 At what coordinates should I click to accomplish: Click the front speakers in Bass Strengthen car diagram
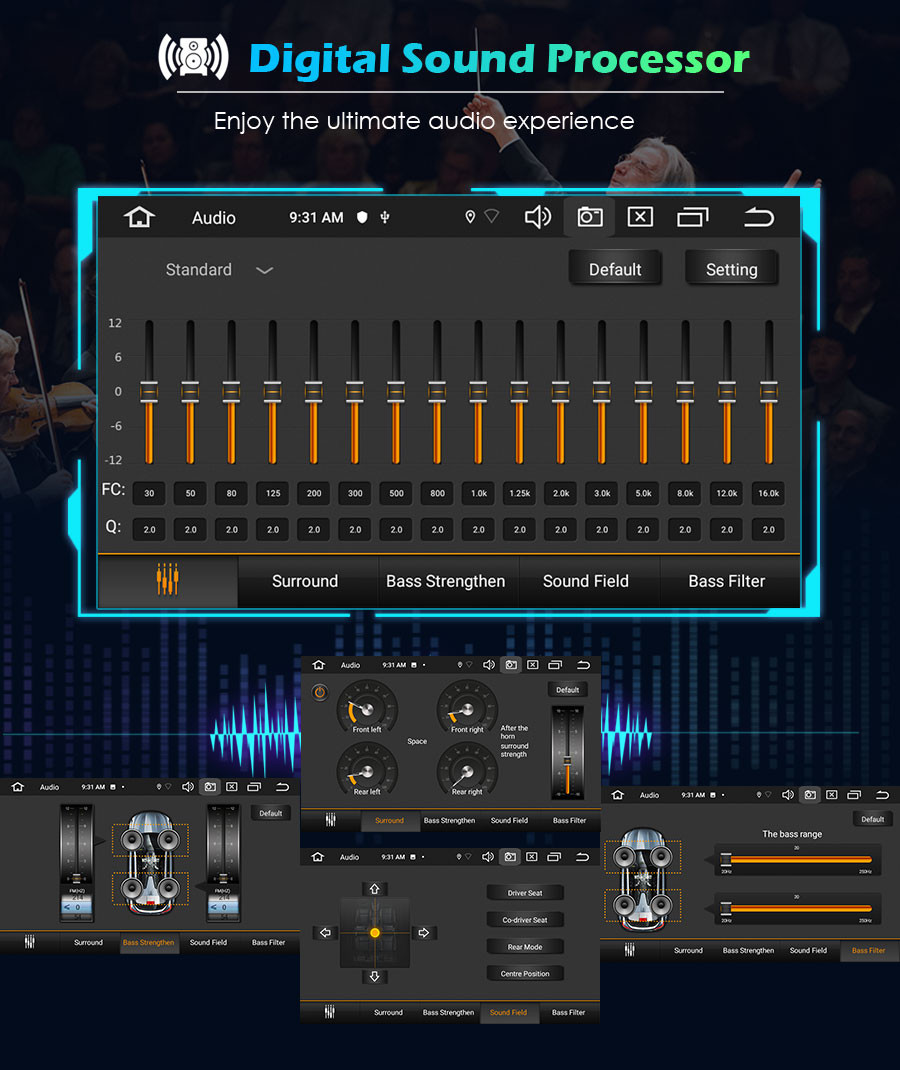coord(150,839)
